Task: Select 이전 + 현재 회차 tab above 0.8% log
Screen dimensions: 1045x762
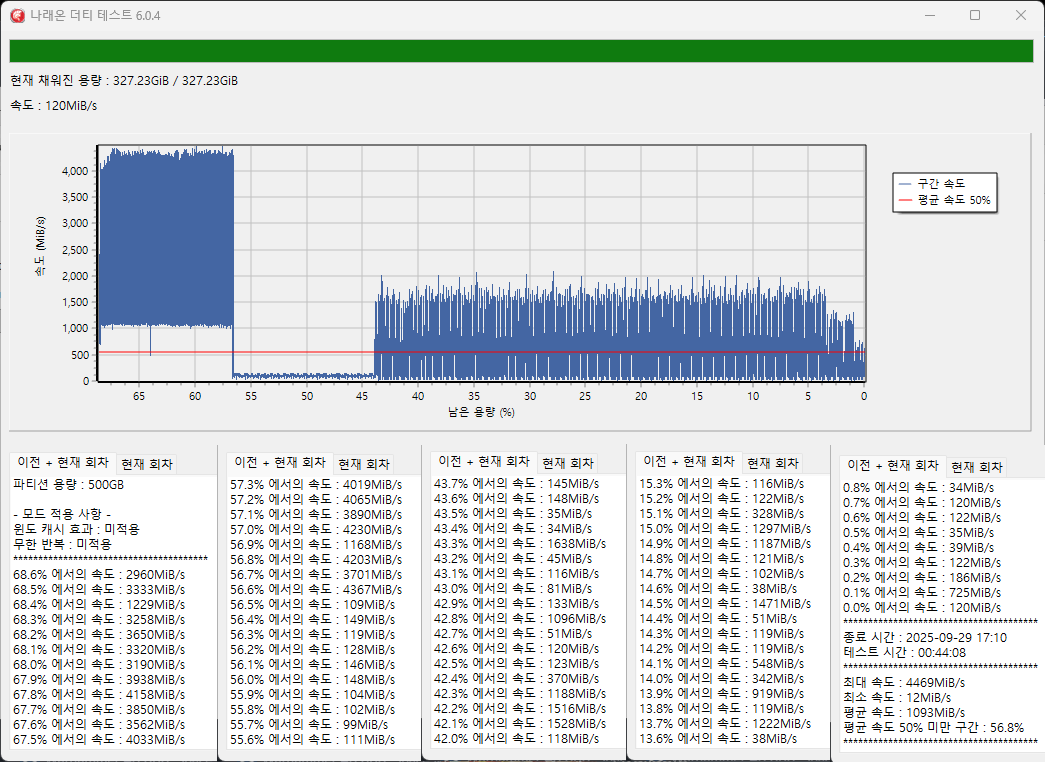Action: pyautogui.click(x=893, y=466)
